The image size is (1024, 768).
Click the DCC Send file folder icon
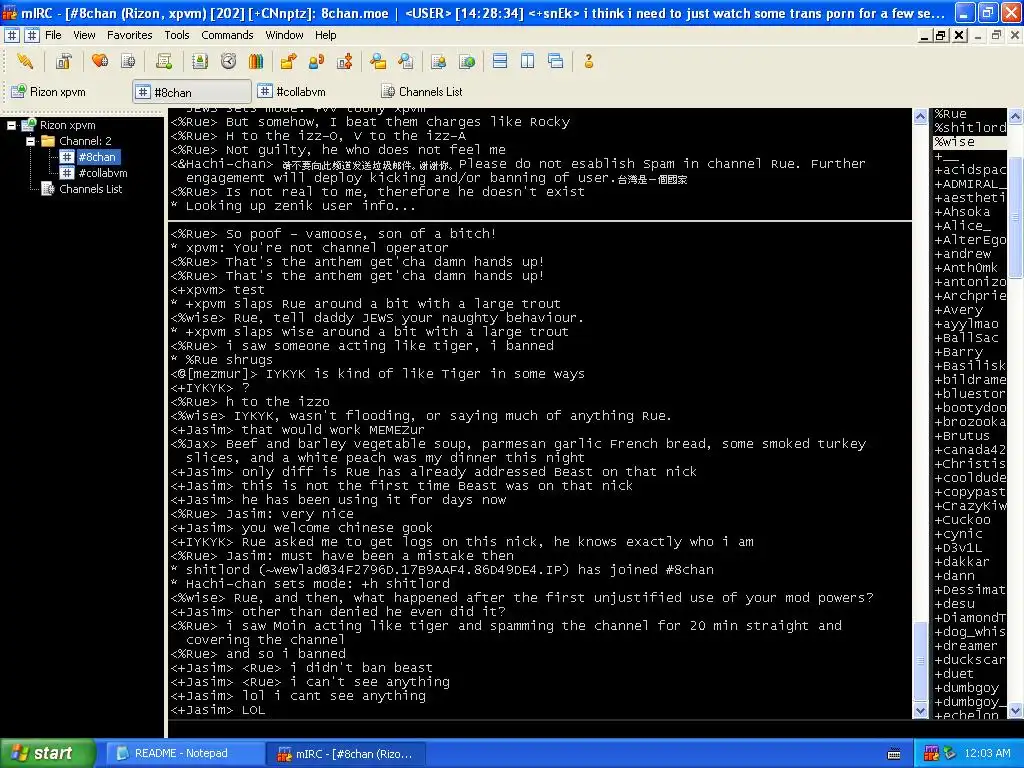(x=288, y=61)
